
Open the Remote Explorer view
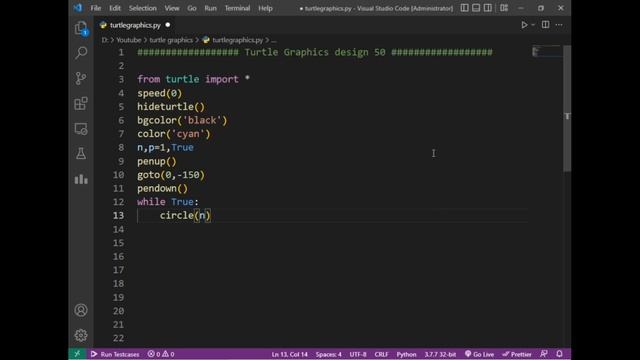81,129
